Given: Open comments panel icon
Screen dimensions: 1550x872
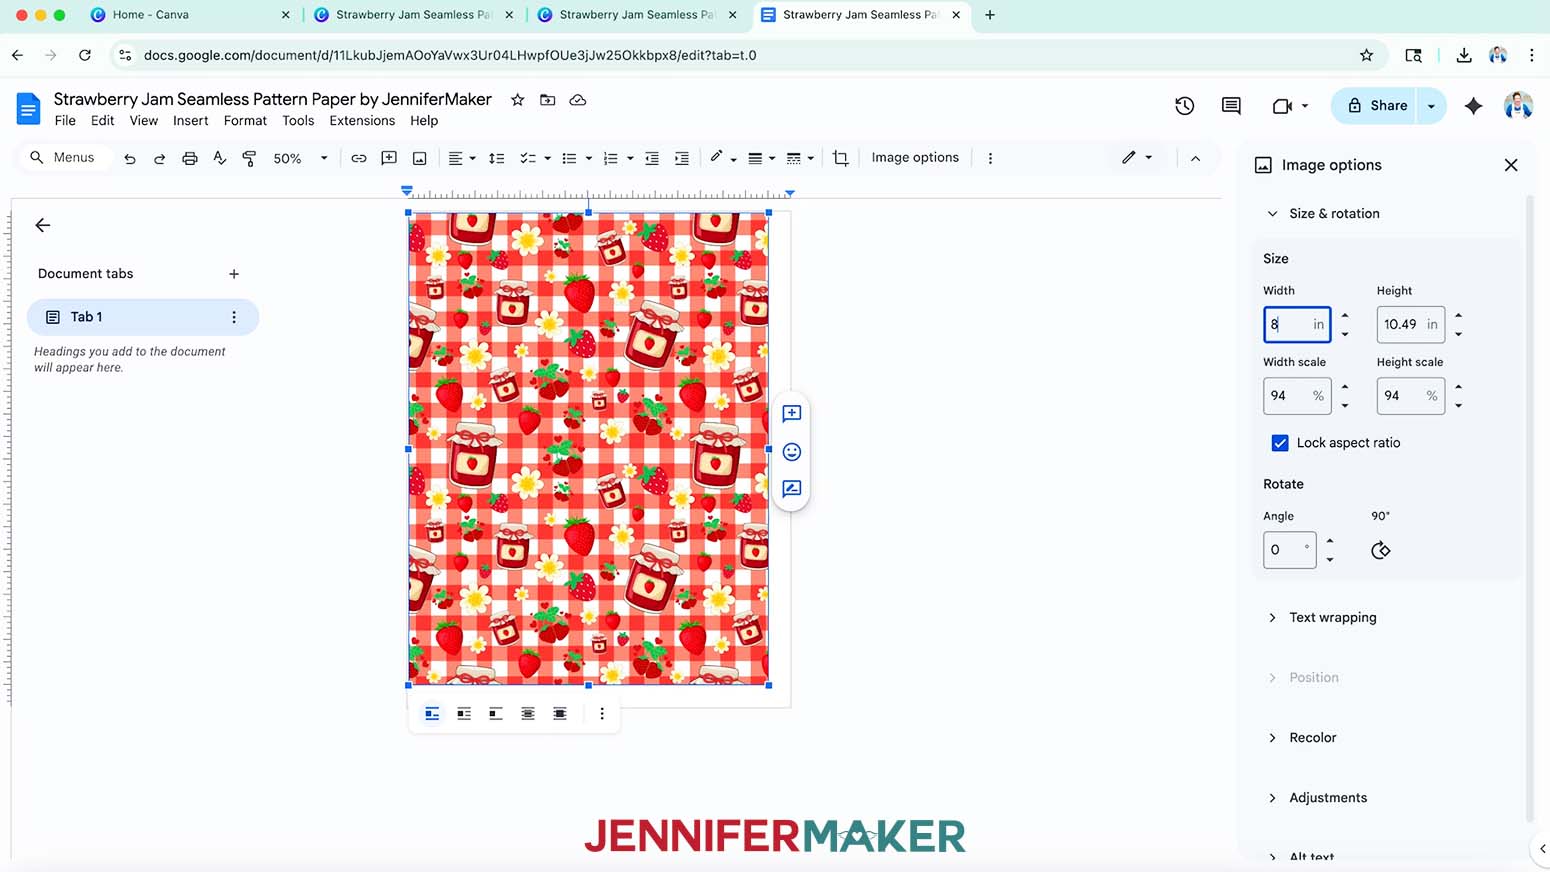Looking at the screenshot, I should 1231,105.
